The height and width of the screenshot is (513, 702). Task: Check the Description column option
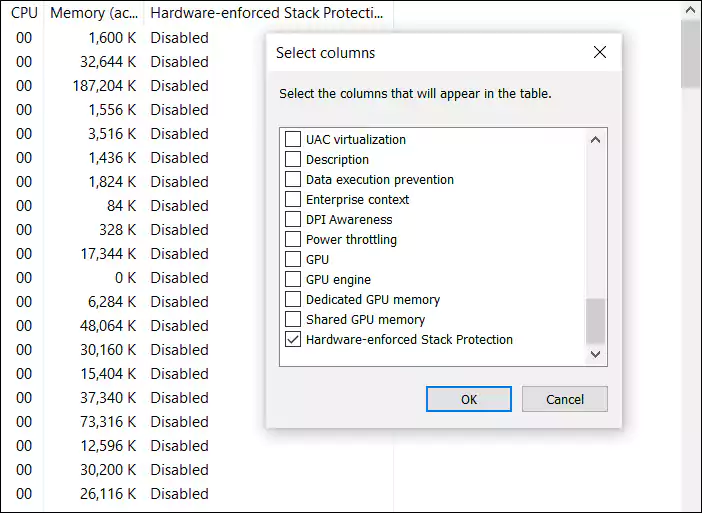293,159
